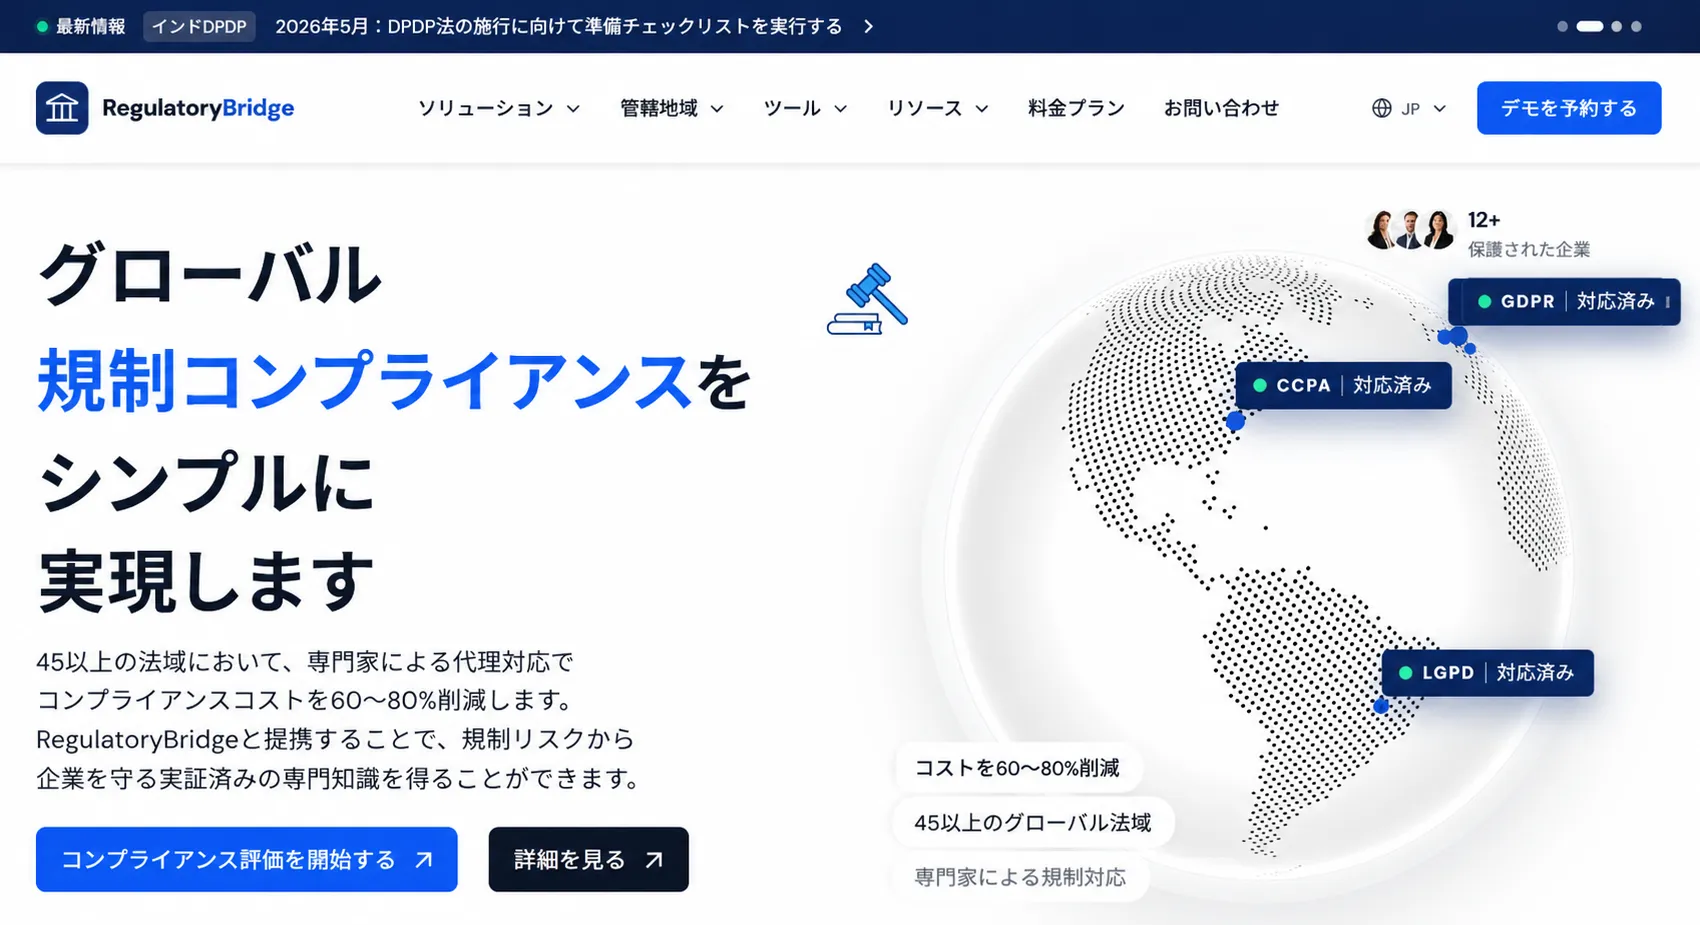Expand the 管轄地域 dropdown menu
Screen dimensions: 1700x925
[671, 108]
